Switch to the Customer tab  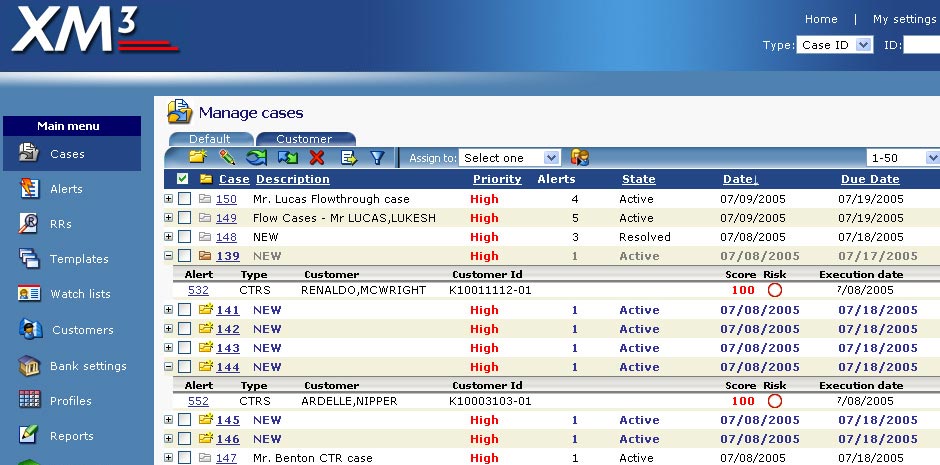306,139
